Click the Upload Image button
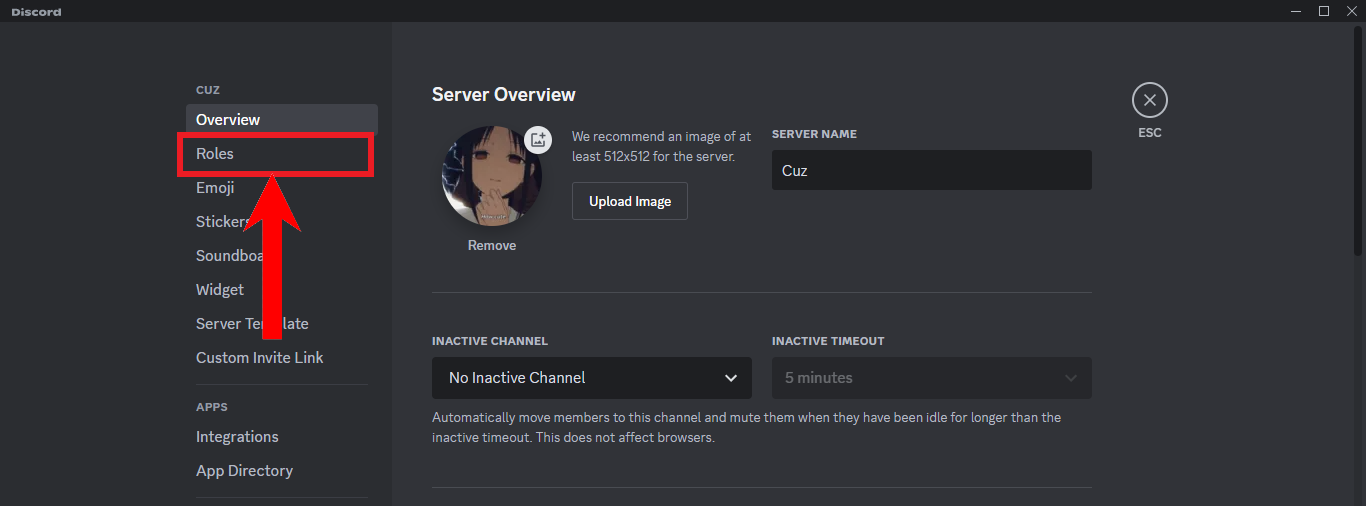 point(630,201)
